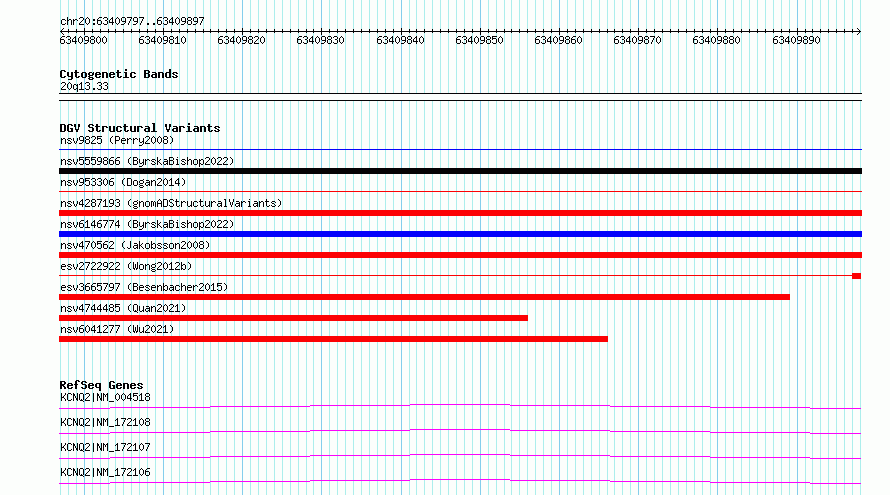This screenshot has width=890, height=495.
Task: Open variant esv2722922 (Wong2012b) label
Action: (126, 266)
